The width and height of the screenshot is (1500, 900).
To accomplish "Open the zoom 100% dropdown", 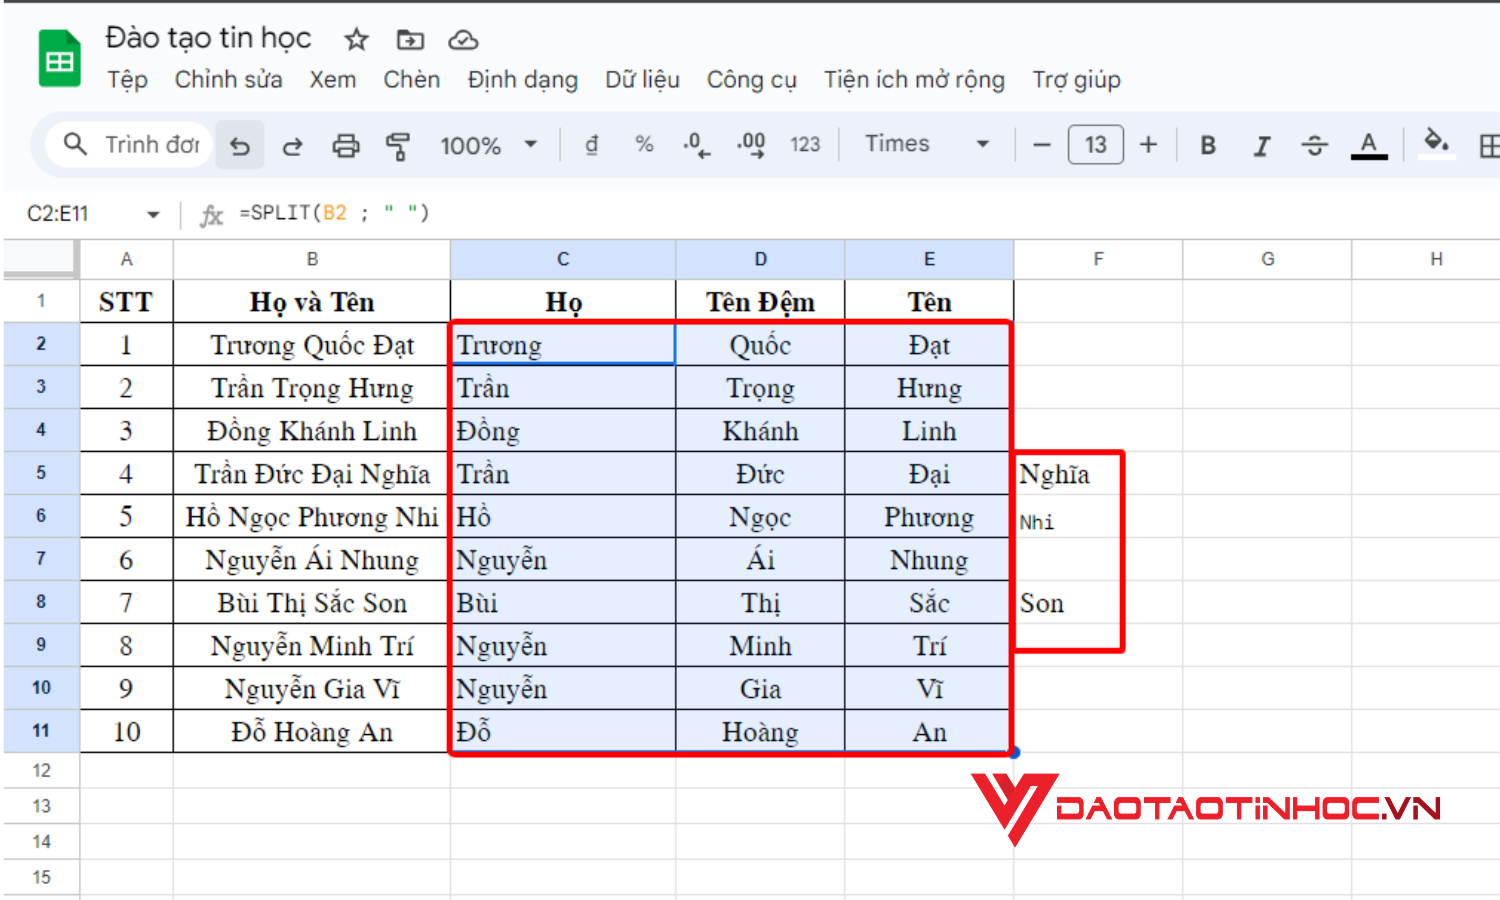I will pyautogui.click(x=489, y=146).
